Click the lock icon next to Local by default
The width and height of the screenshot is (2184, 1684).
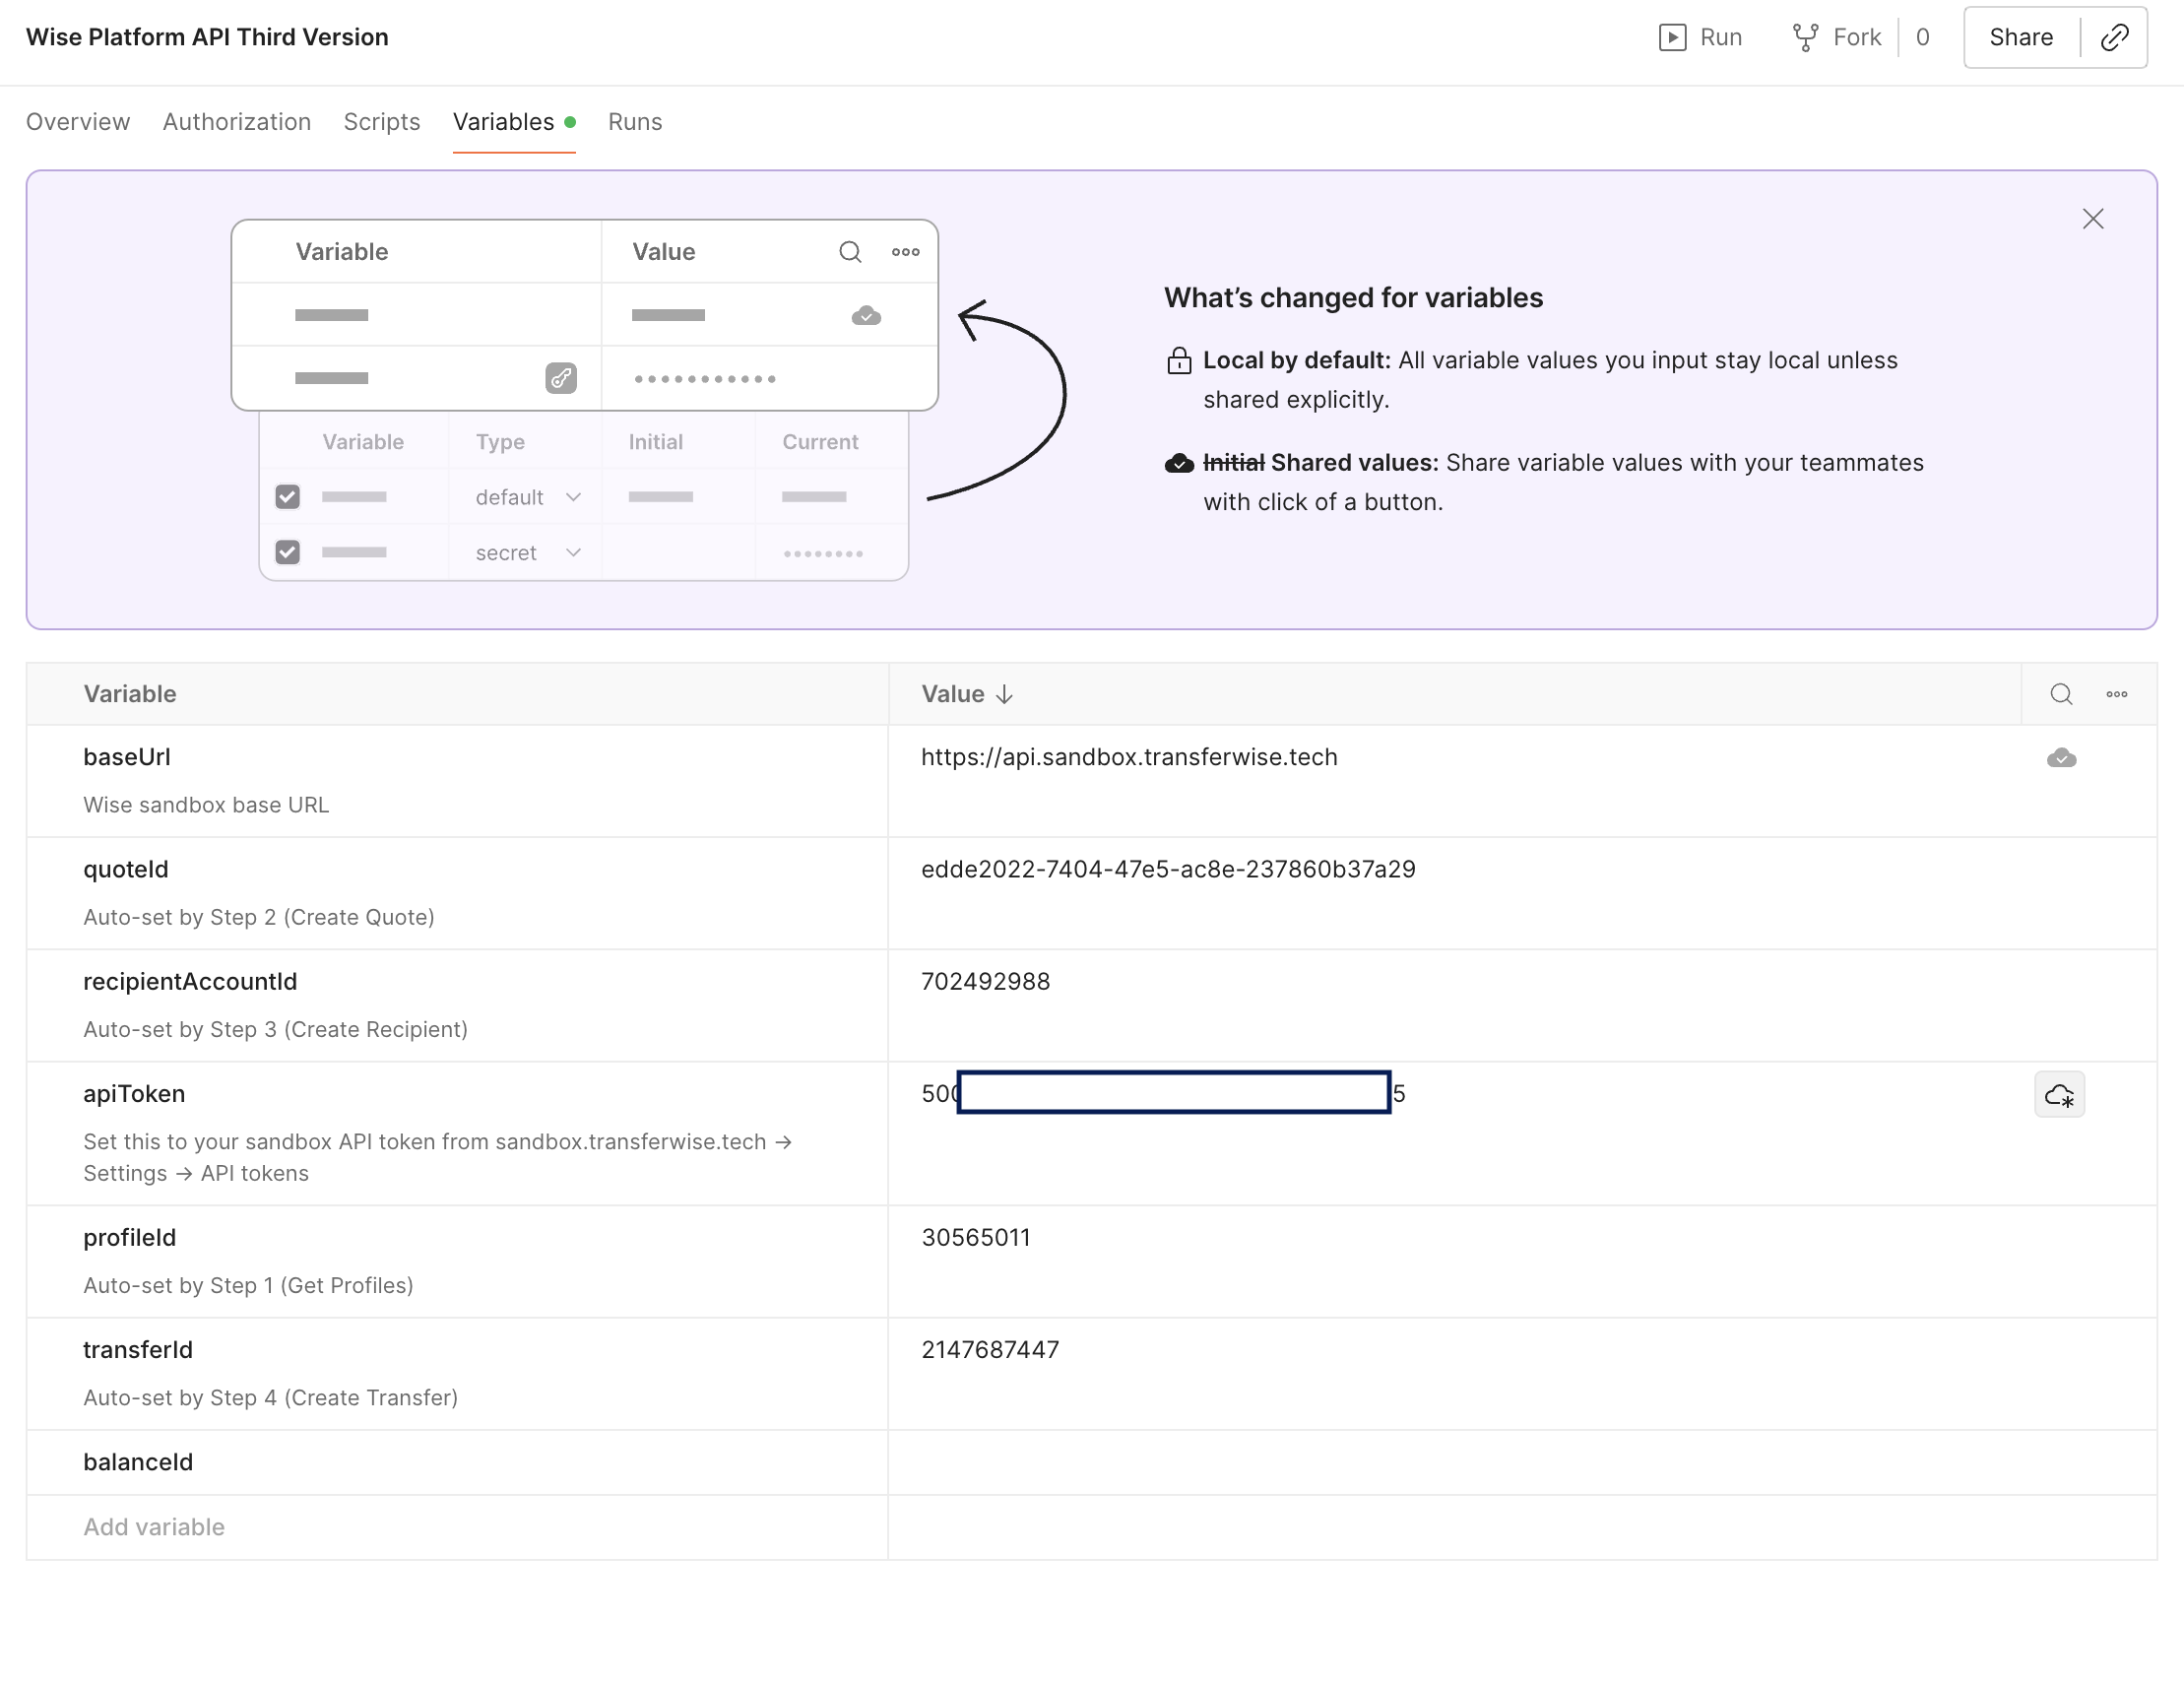tap(1179, 361)
